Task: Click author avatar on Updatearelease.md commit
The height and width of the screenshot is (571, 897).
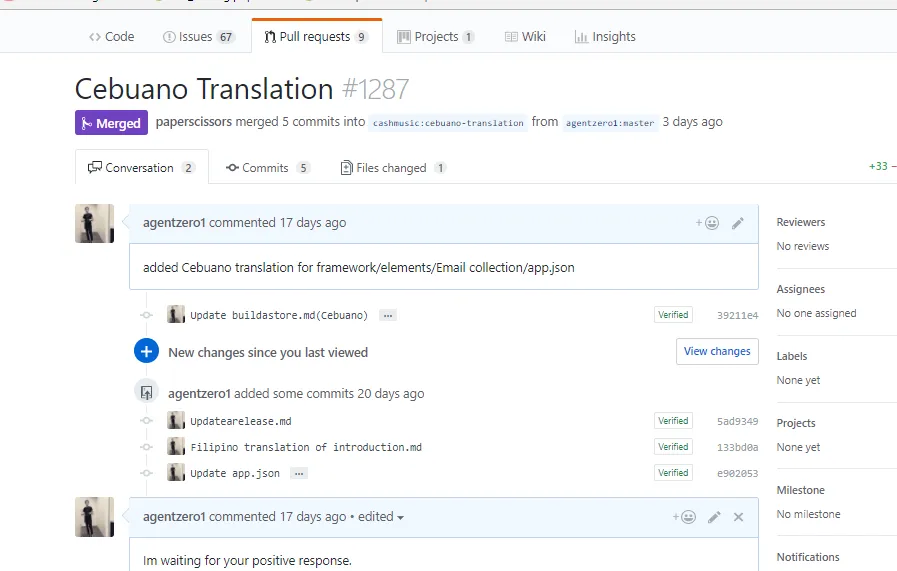Action: coord(176,421)
